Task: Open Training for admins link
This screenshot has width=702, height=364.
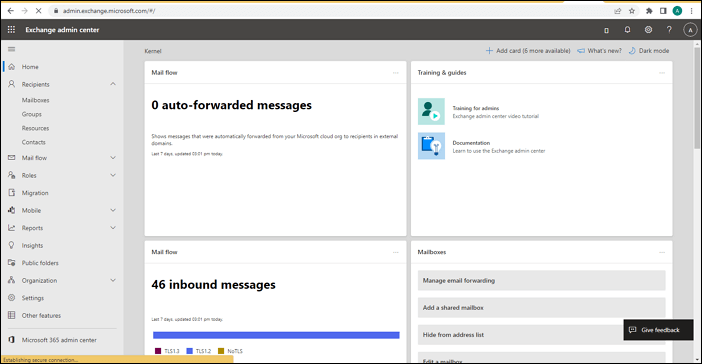Action: pyautogui.click(x=475, y=108)
